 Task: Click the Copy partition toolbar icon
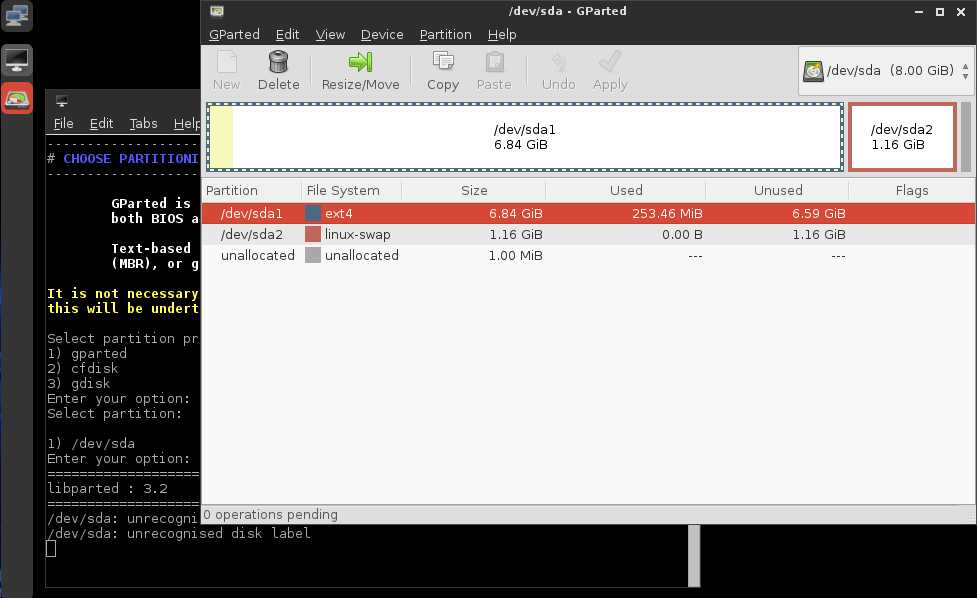(442, 70)
